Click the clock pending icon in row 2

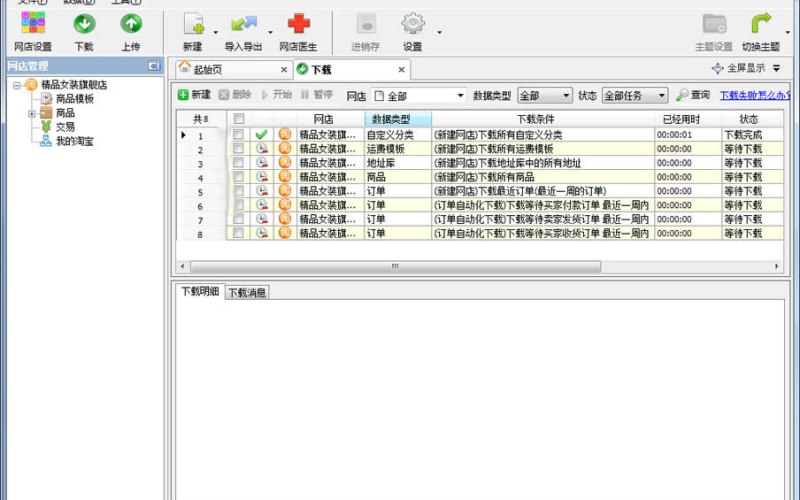point(261,148)
